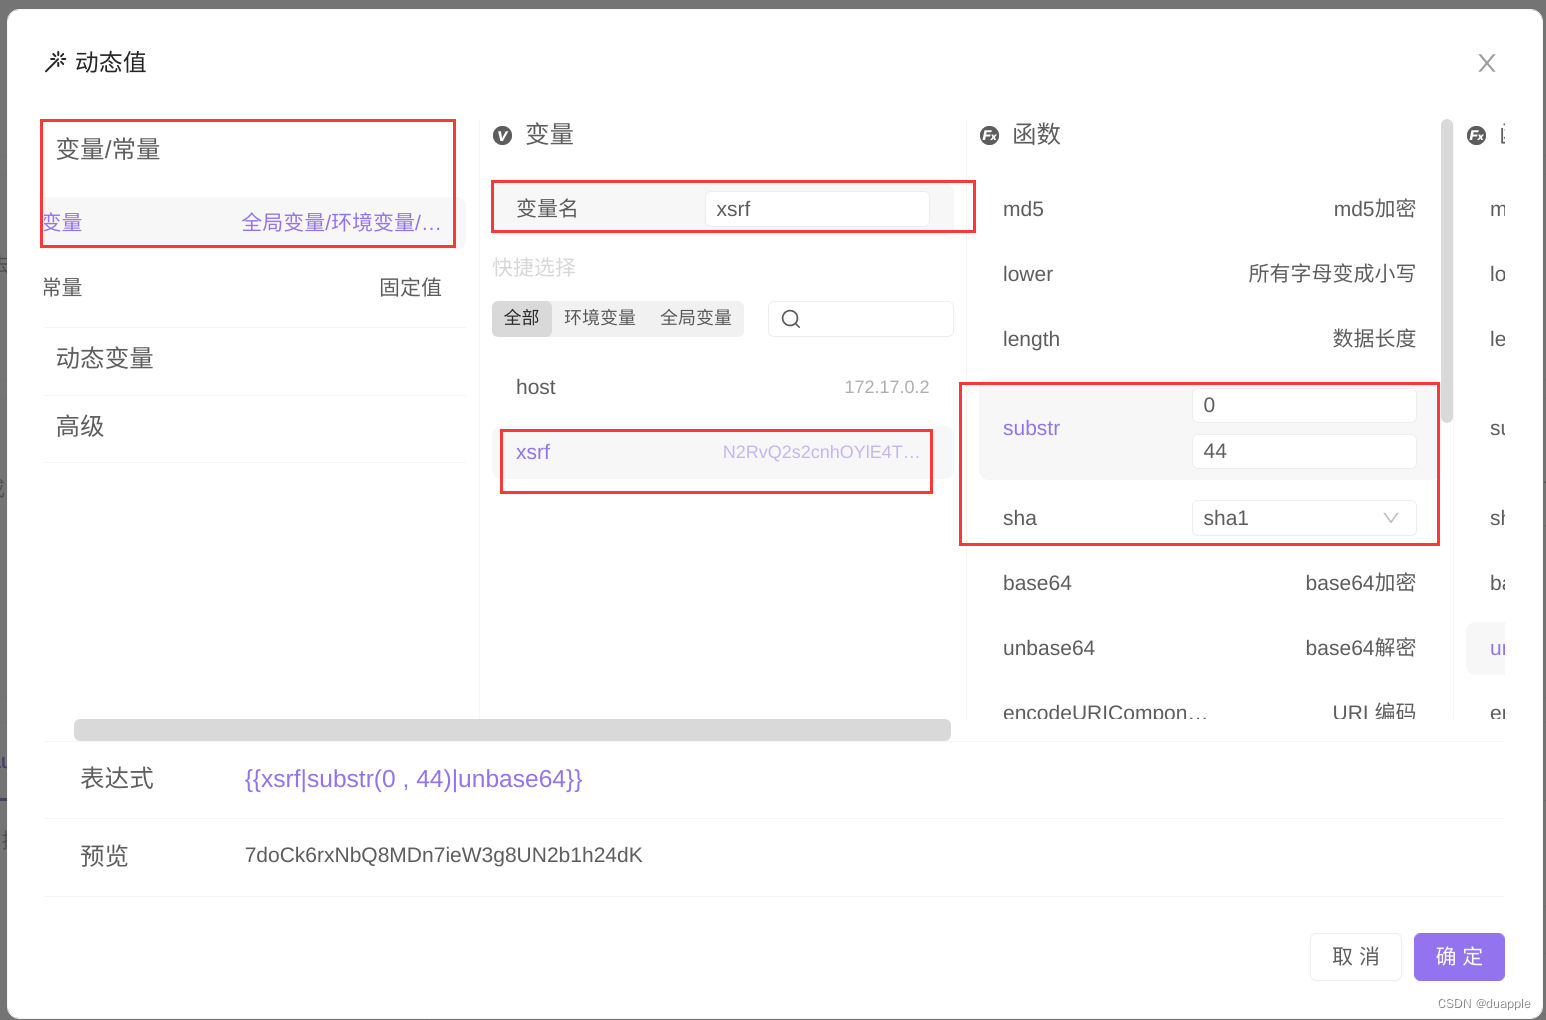Click the substr length field showing 44

pos(1304,451)
